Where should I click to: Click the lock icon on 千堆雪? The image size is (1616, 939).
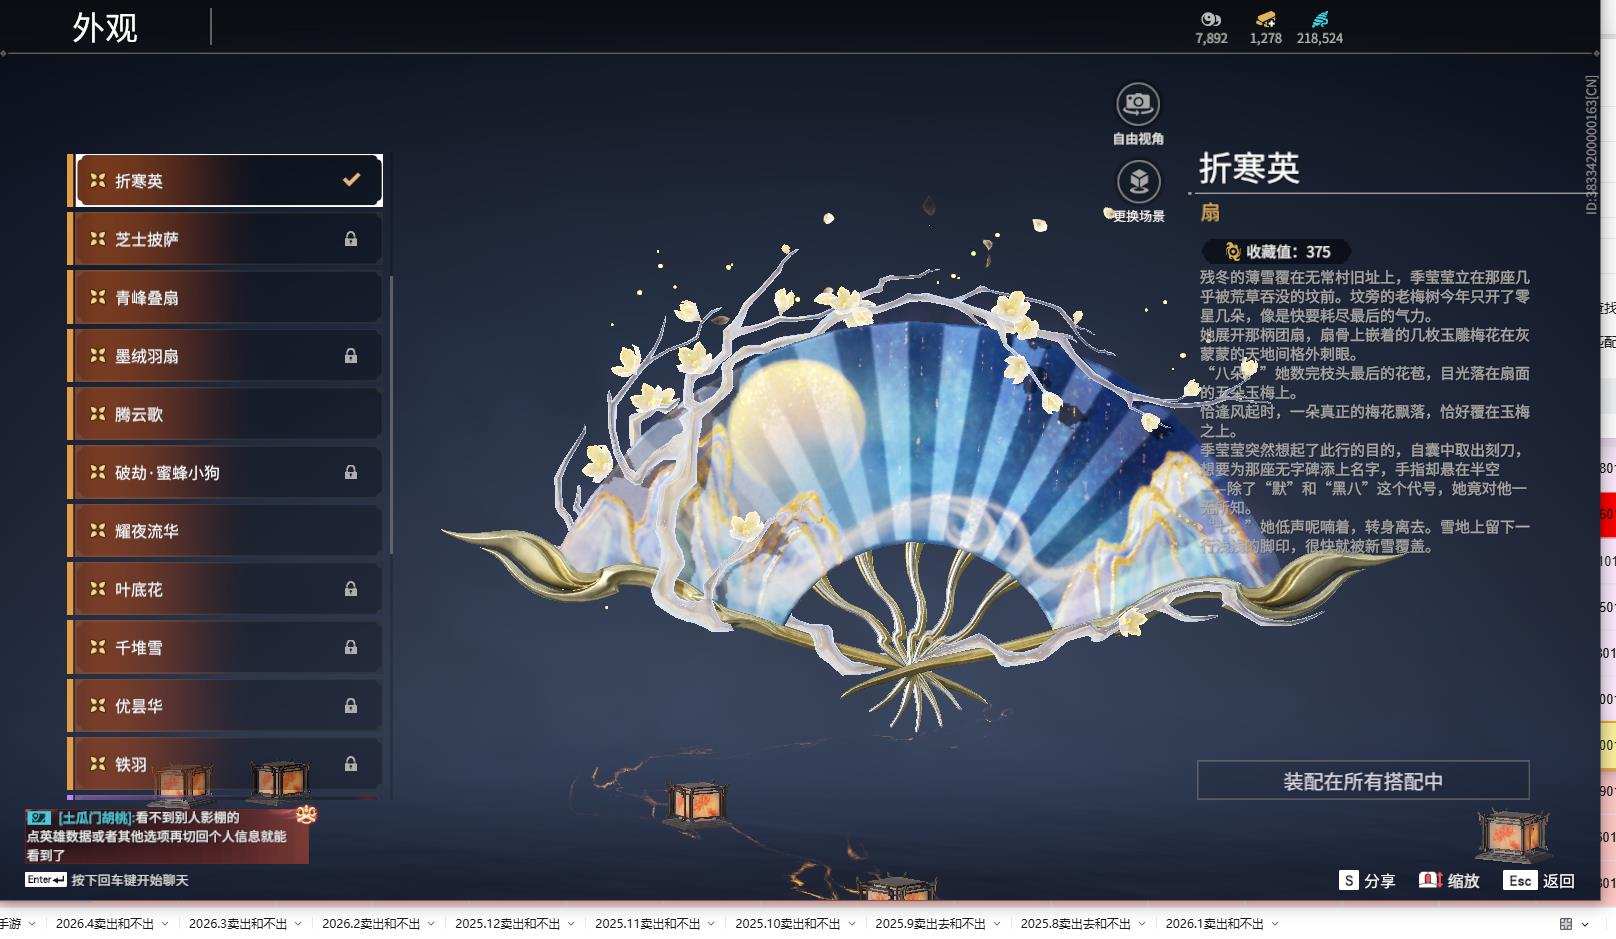pos(350,647)
